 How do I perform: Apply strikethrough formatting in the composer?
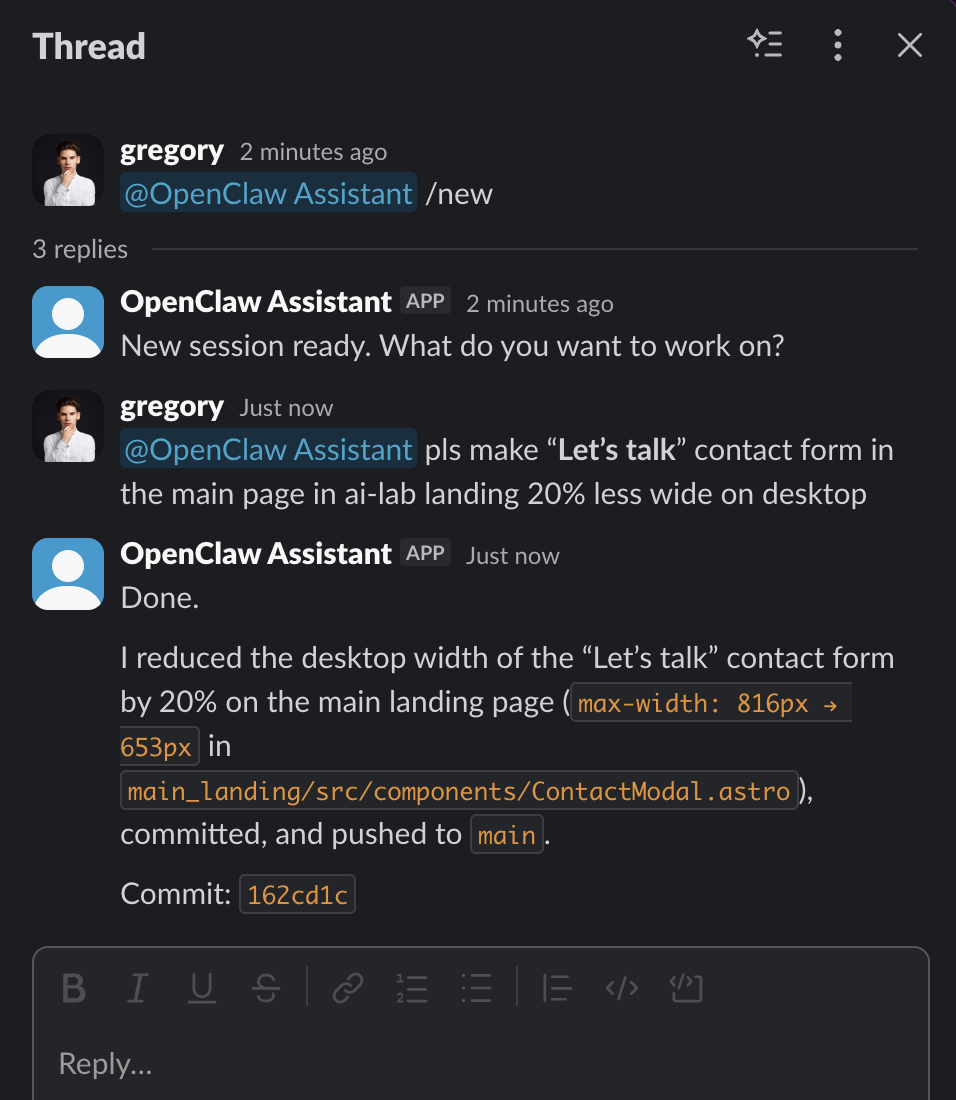point(266,989)
